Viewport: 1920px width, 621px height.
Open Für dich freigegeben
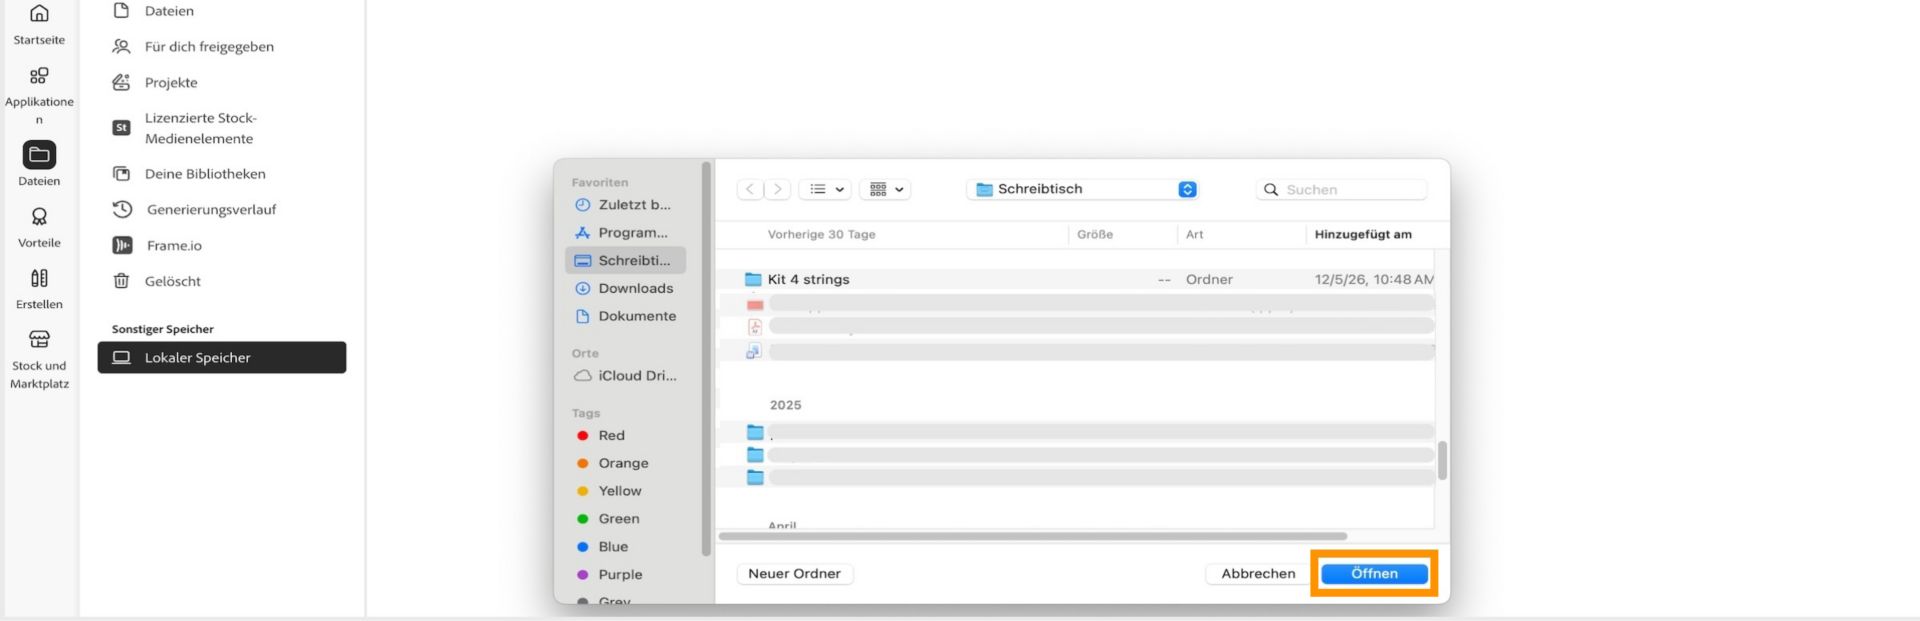209,47
